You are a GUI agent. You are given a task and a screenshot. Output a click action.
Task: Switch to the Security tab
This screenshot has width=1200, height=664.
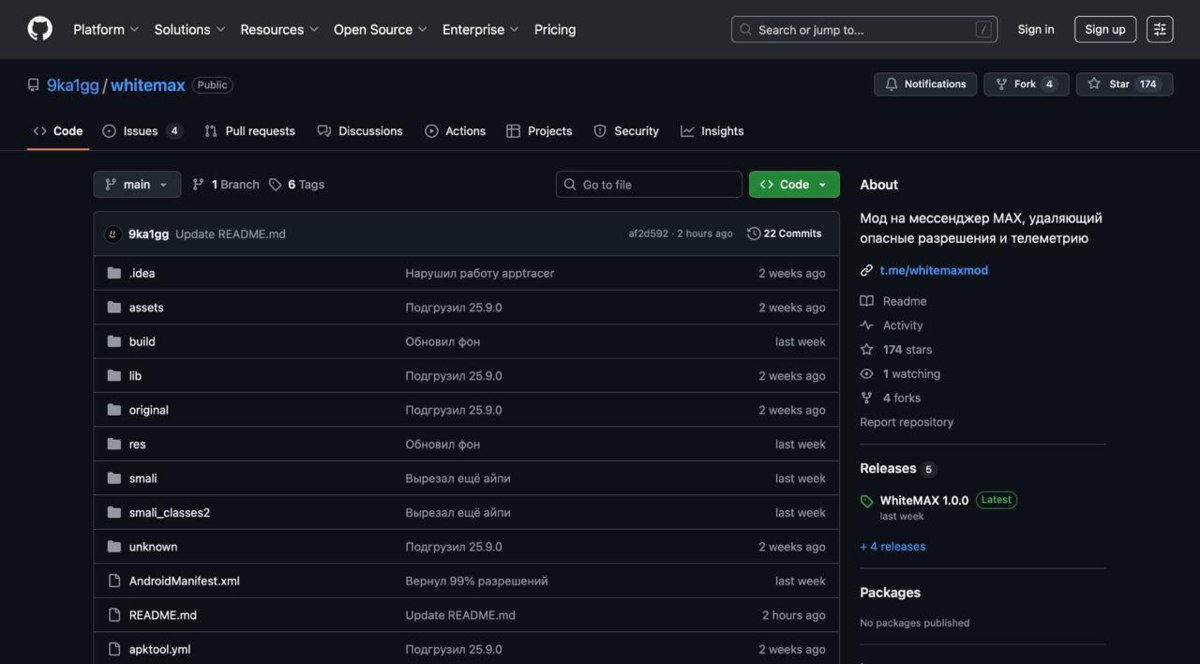click(626, 131)
